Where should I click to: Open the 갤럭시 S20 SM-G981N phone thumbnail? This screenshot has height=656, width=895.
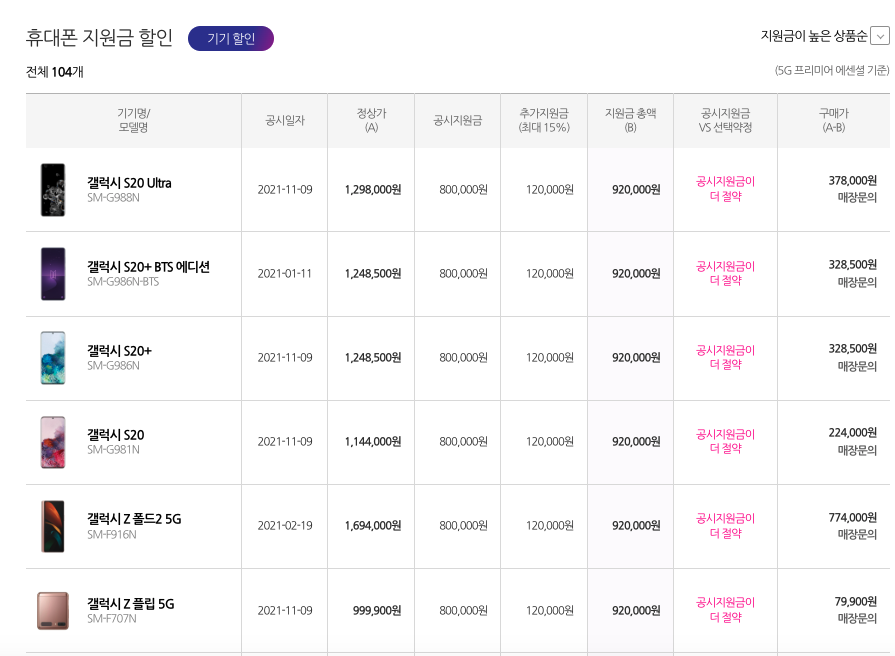(x=53, y=442)
